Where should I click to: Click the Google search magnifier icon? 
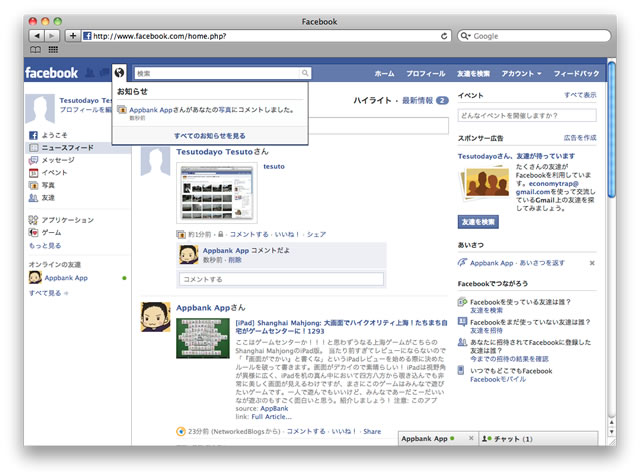pos(464,36)
